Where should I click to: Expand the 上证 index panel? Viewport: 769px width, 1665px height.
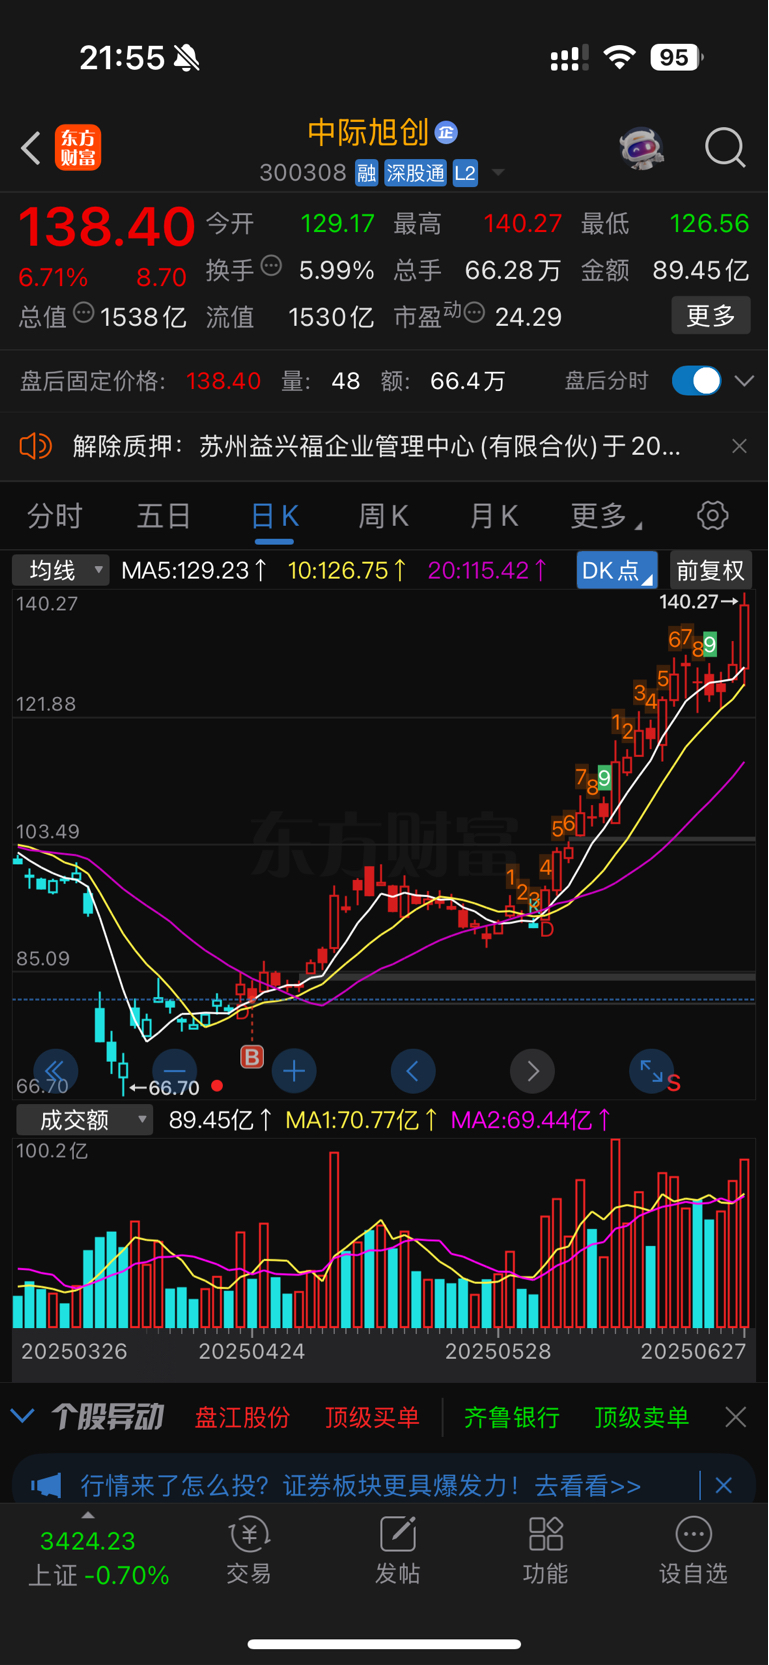(88, 1516)
